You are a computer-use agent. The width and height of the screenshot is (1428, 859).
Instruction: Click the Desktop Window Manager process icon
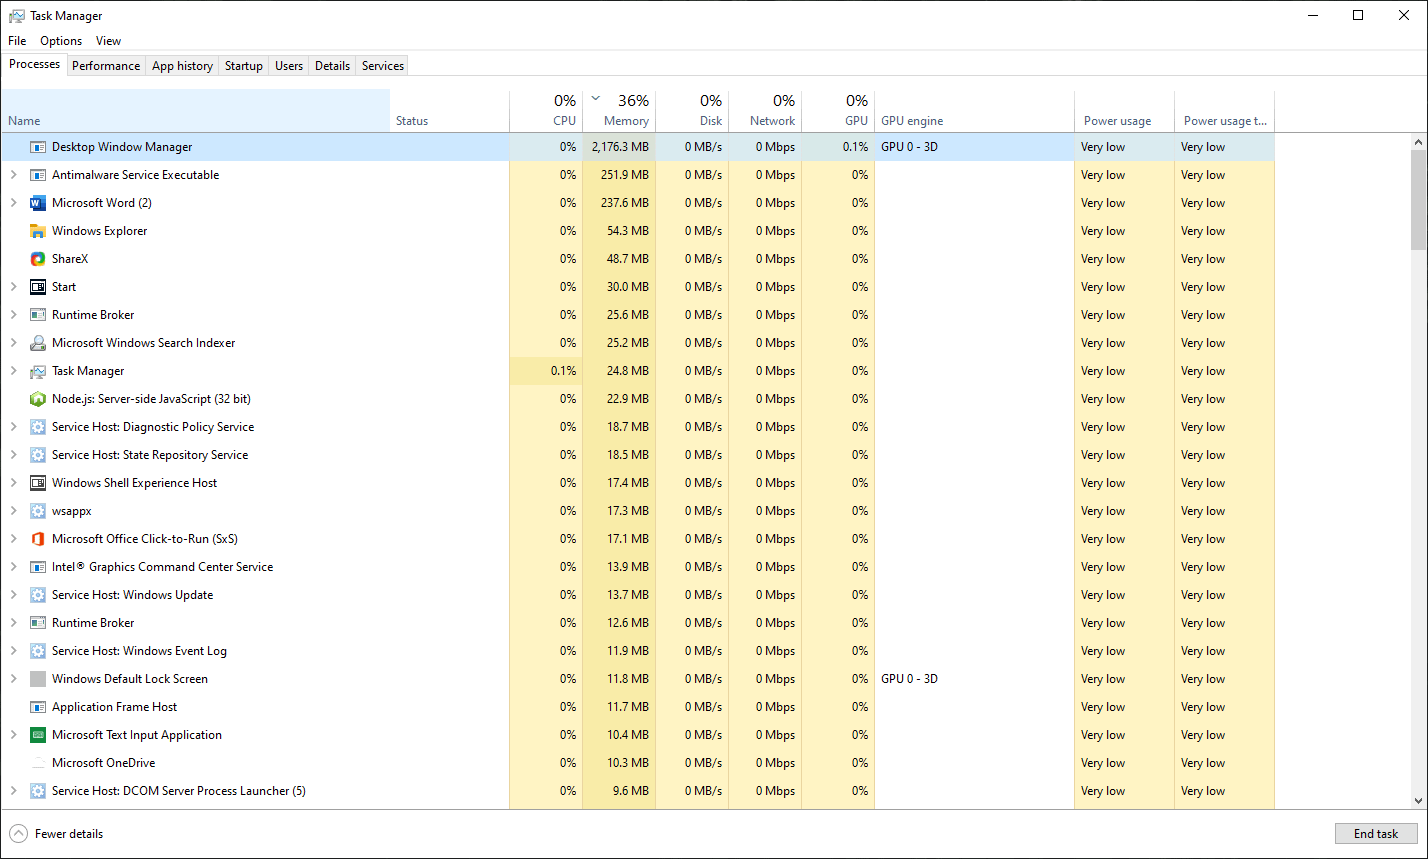click(38, 147)
